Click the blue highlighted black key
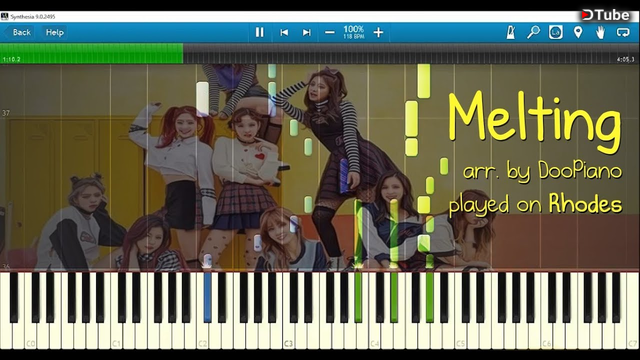The height and width of the screenshot is (360, 640). (x=208, y=297)
